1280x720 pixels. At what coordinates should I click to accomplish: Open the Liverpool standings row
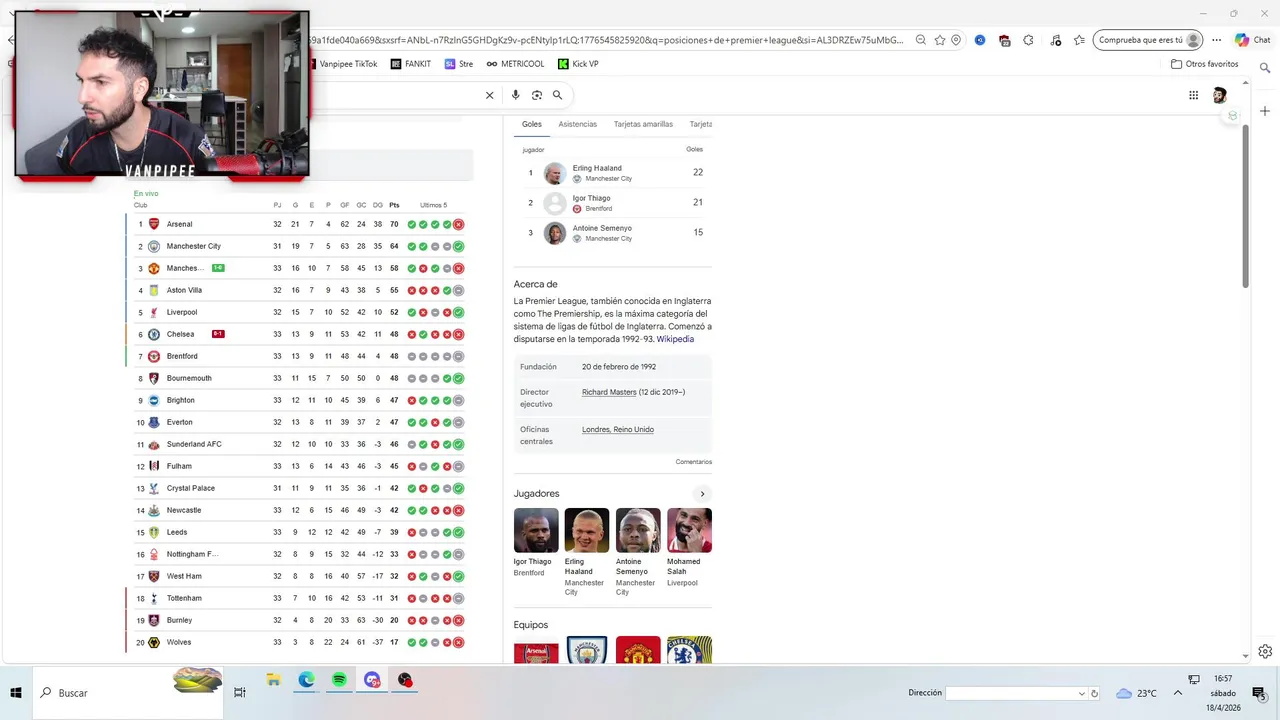(298, 312)
